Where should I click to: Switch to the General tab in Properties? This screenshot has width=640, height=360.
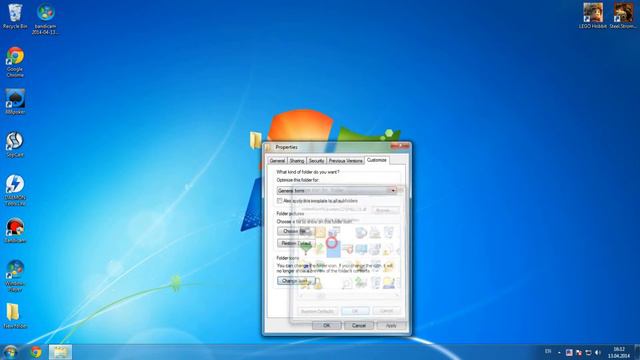pyautogui.click(x=278, y=160)
